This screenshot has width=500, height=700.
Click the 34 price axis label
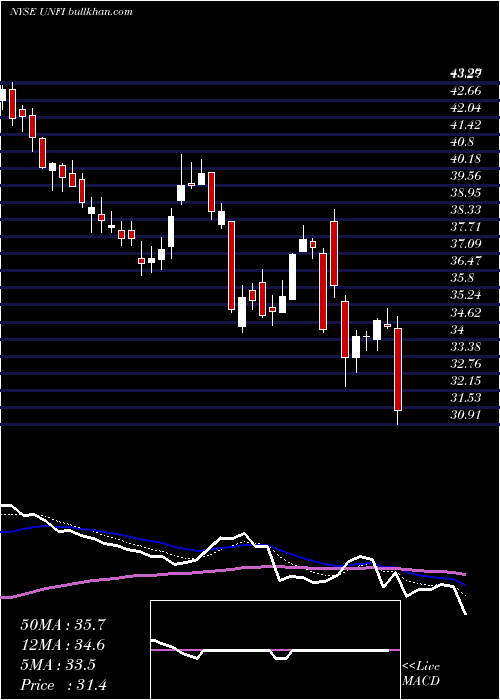coord(457,329)
